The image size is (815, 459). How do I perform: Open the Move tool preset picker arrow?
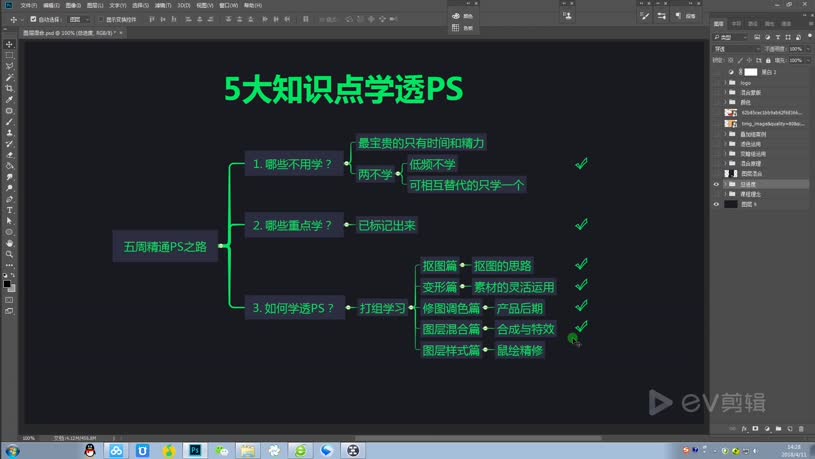(22, 20)
